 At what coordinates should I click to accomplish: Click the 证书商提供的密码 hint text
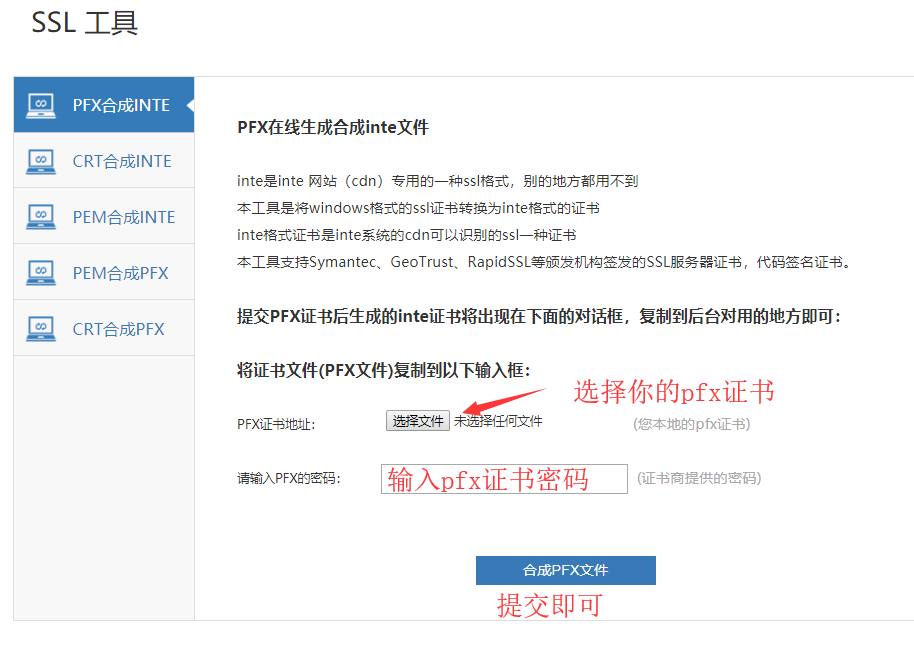698,479
